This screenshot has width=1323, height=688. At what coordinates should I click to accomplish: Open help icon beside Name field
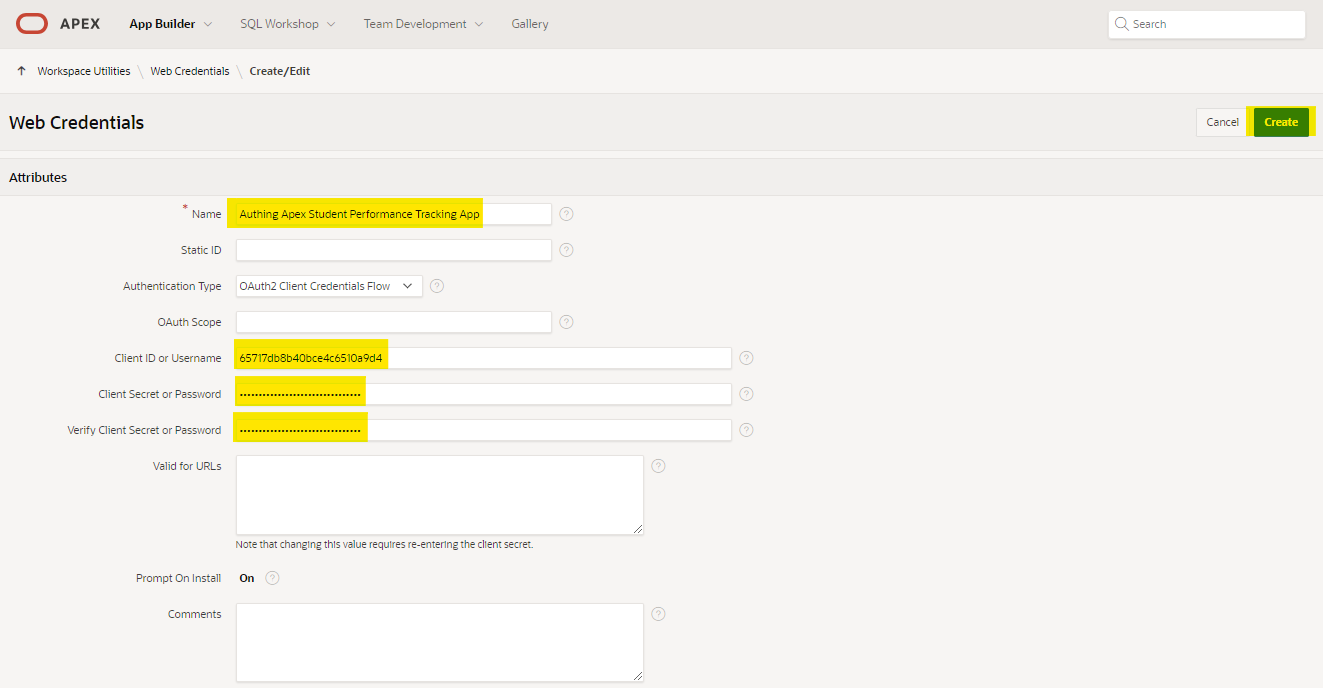pyautogui.click(x=566, y=214)
